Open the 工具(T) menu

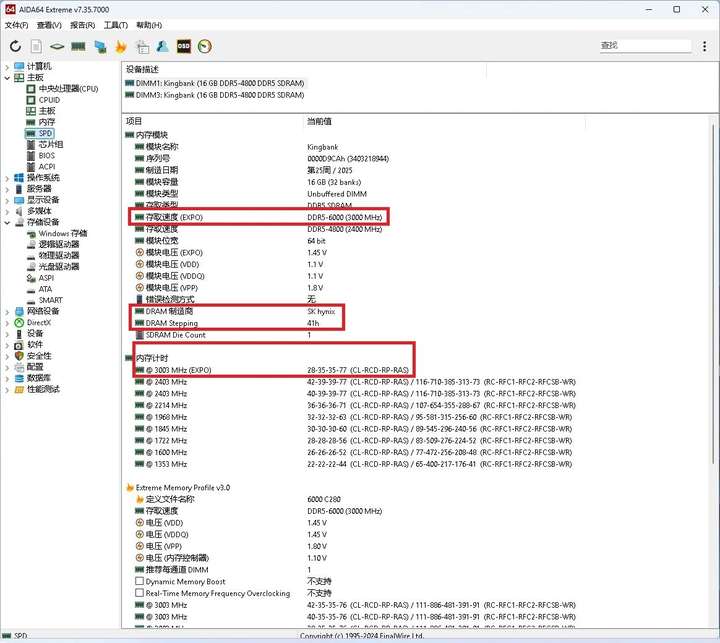[116, 25]
